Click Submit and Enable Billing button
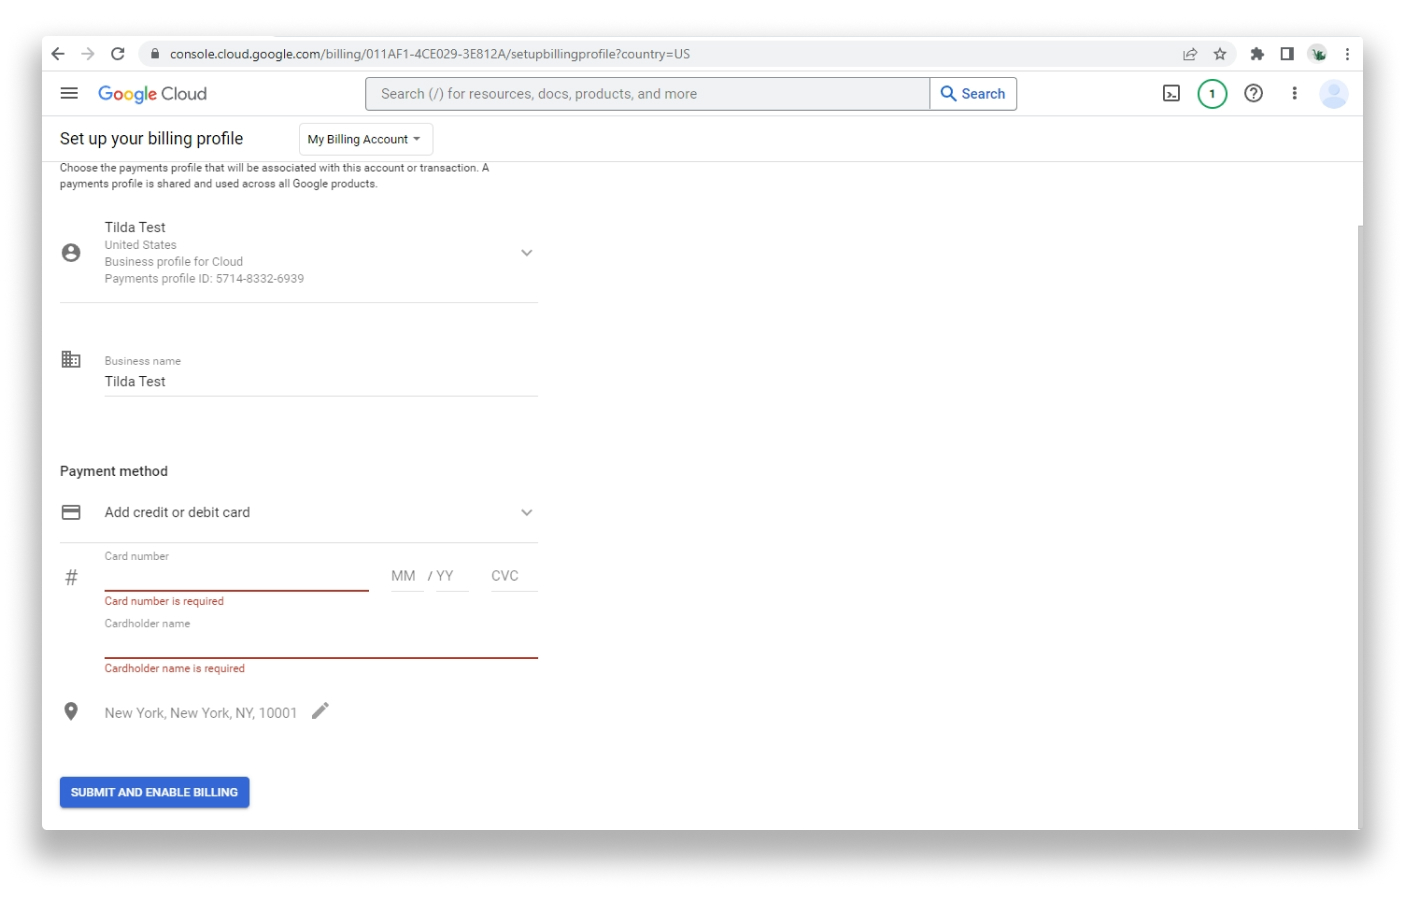This screenshot has height=907, width=1406. tap(154, 792)
